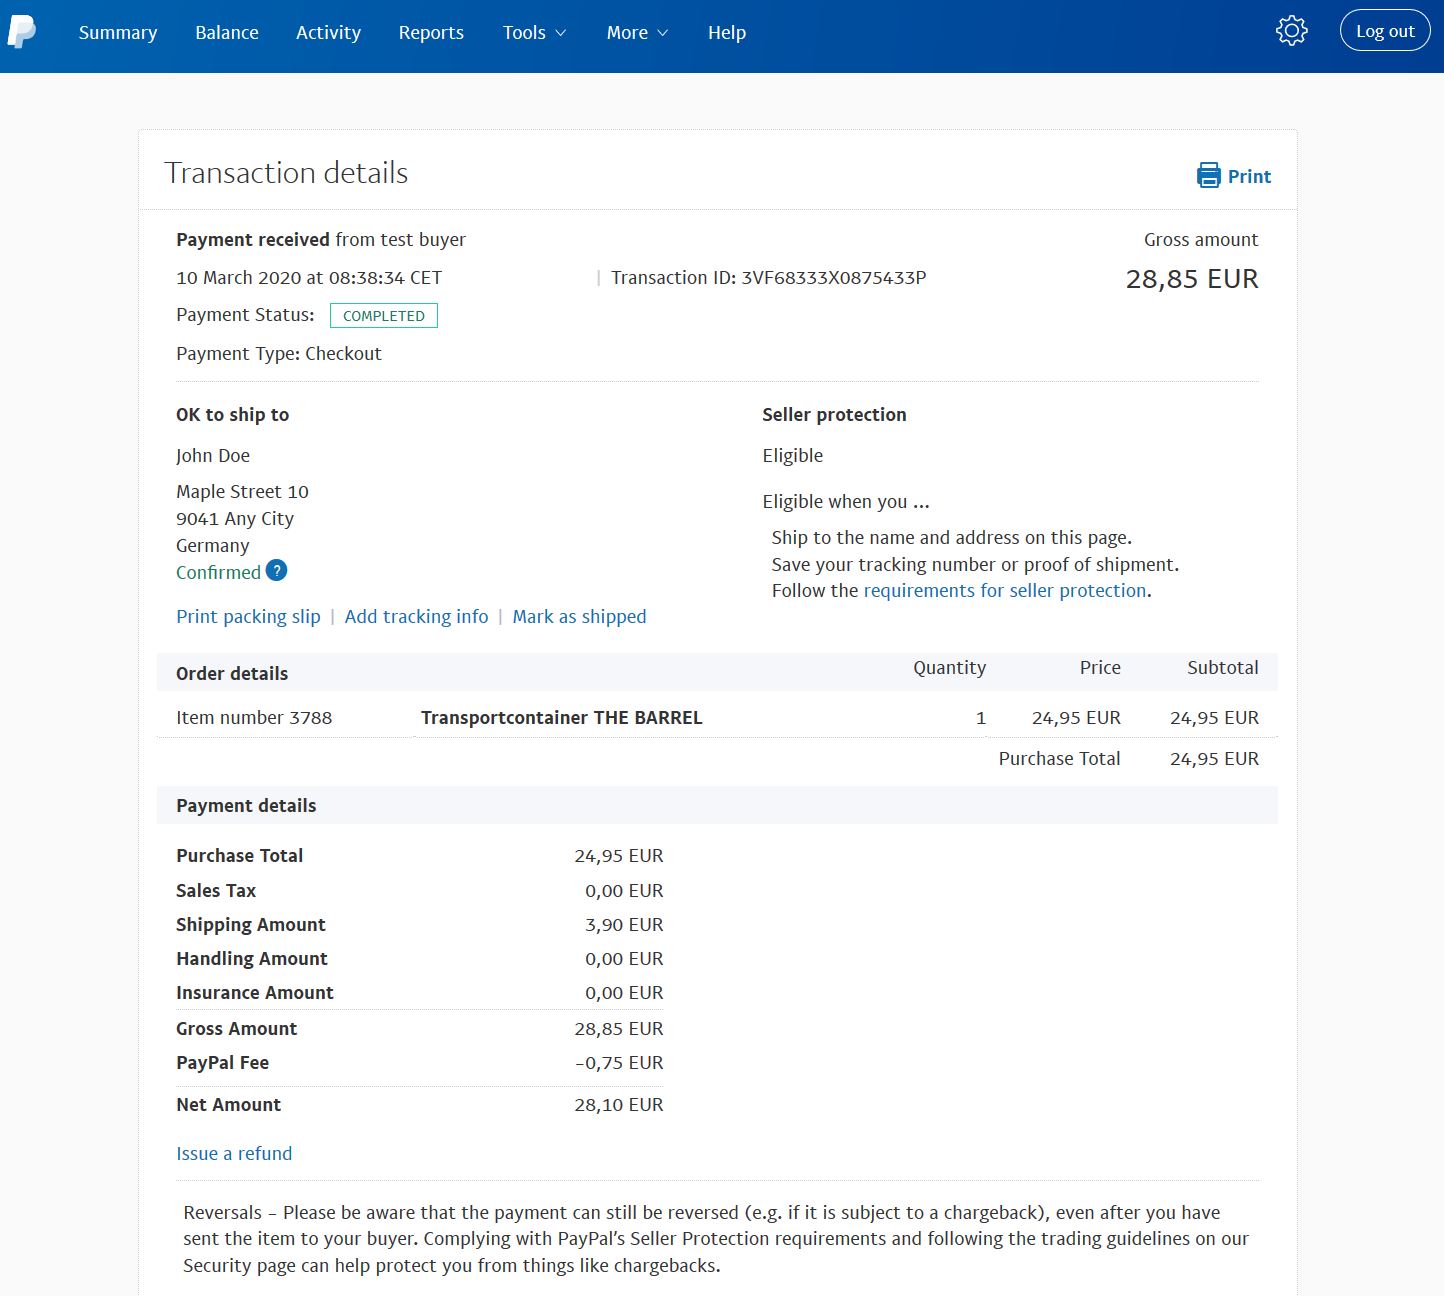Click the PayPal logo icon
This screenshot has height=1296, width=1444.
[21, 32]
